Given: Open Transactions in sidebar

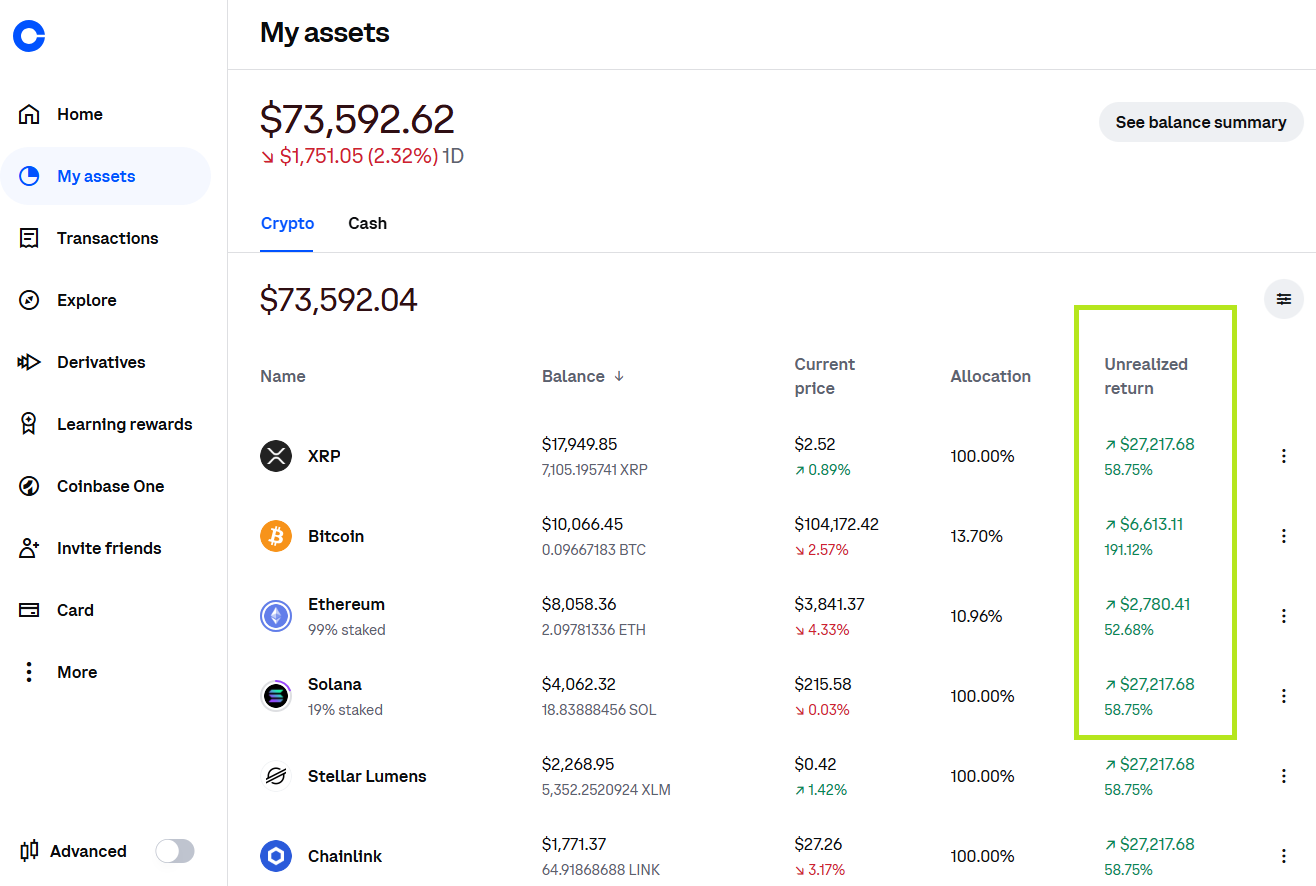Looking at the screenshot, I should pyautogui.click(x=107, y=238).
